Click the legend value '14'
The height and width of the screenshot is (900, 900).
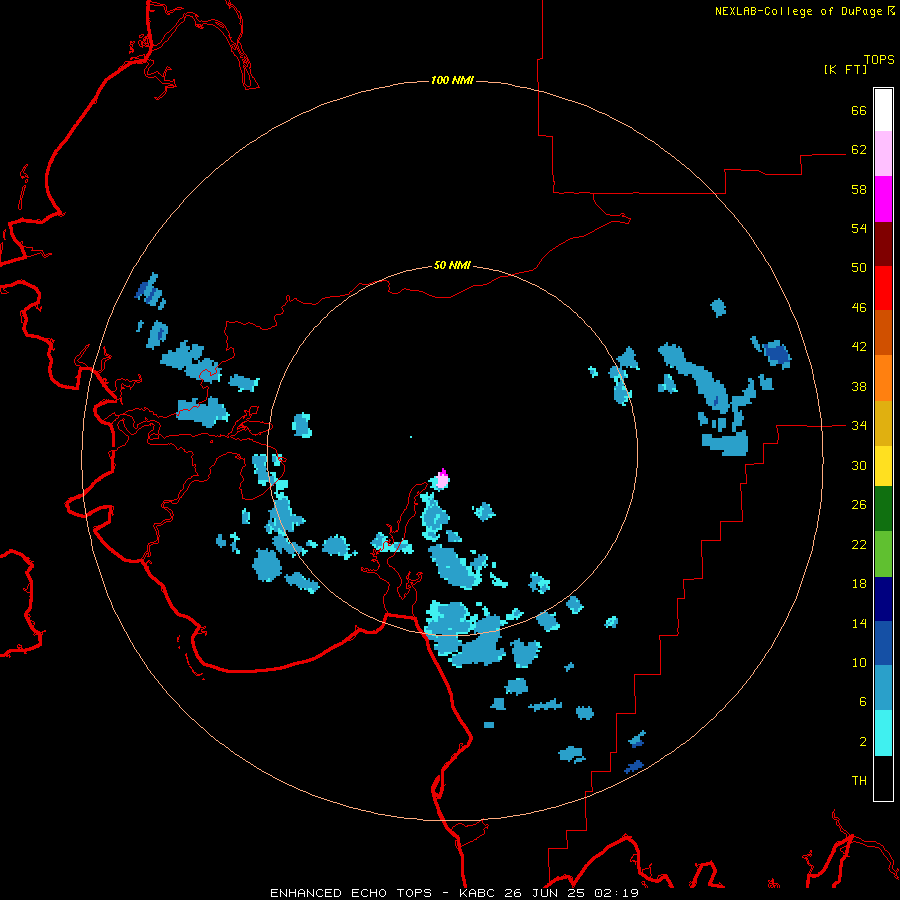pyautogui.click(x=859, y=623)
